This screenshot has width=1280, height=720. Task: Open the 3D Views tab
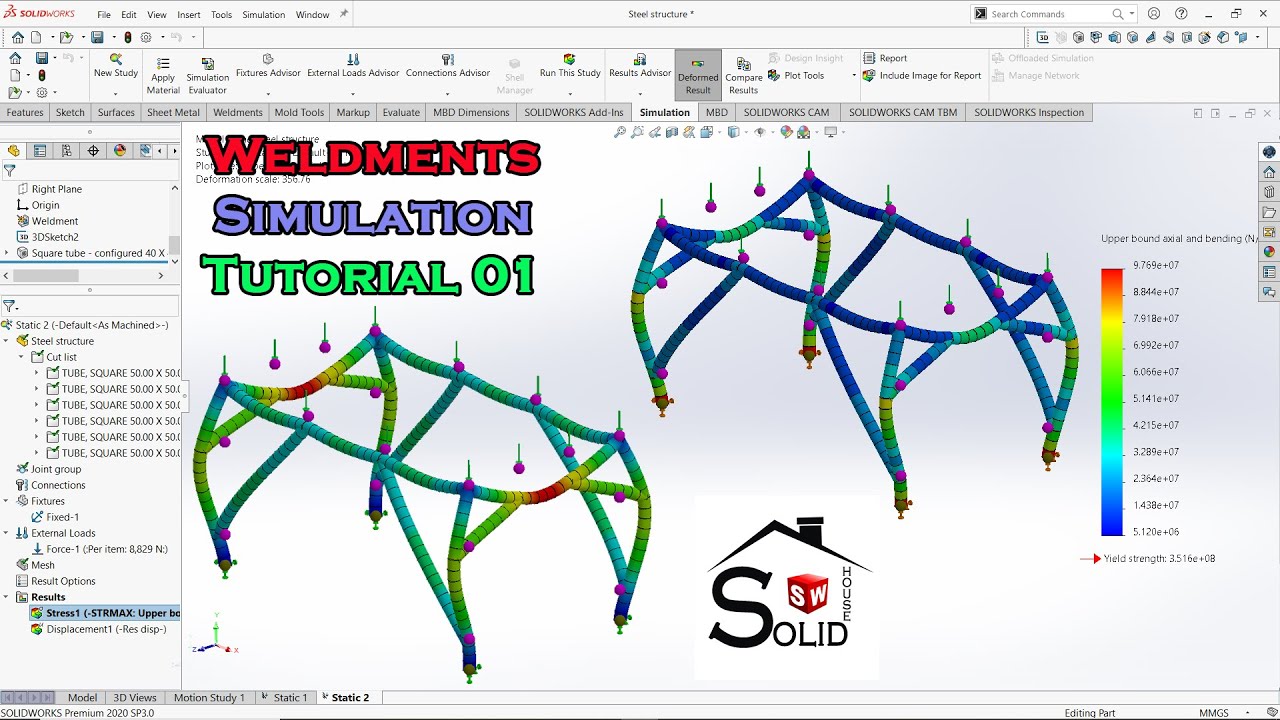pyautogui.click(x=135, y=697)
